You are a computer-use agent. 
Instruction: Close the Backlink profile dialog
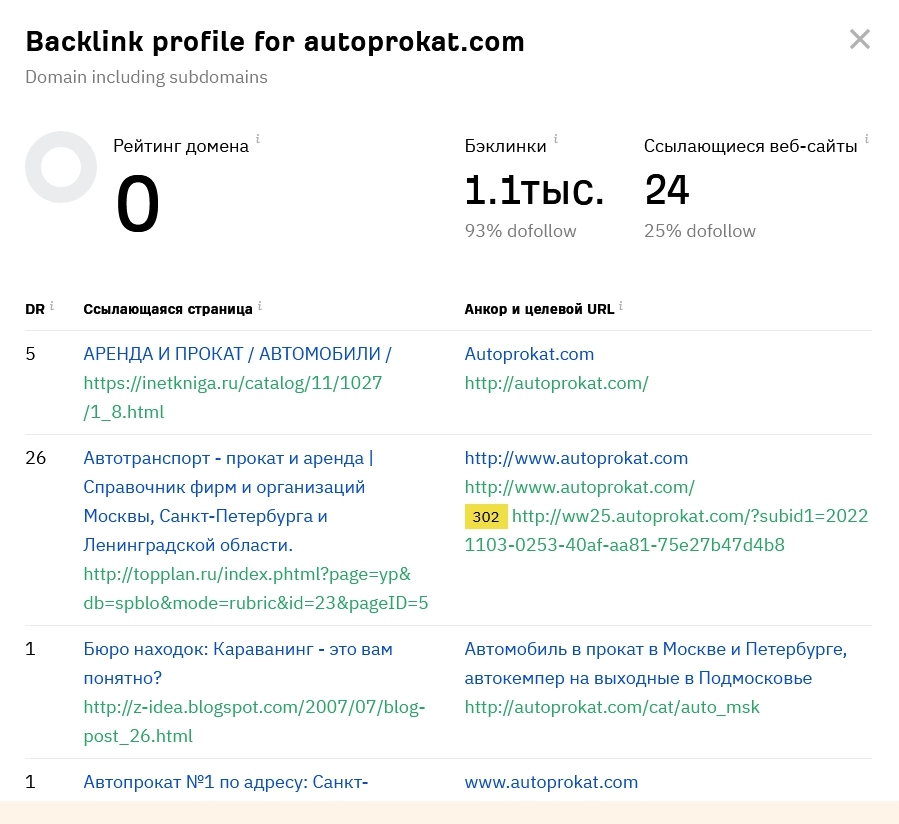(x=859, y=40)
